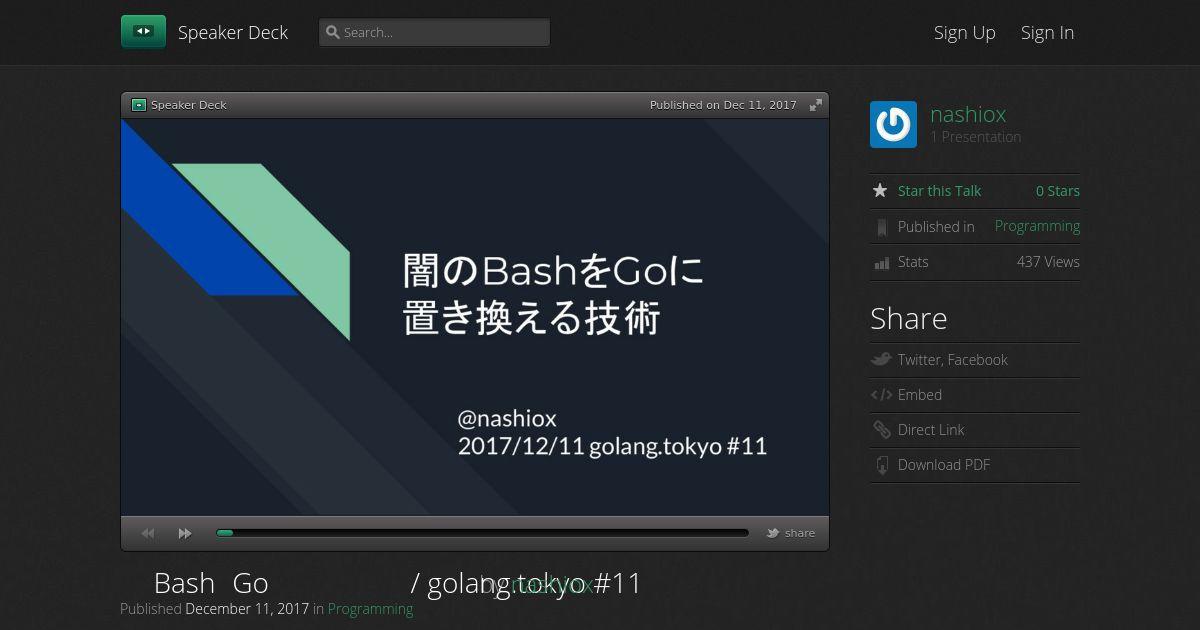Click the Published December 11, 2017 date
This screenshot has height=630, width=1200.
coord(247,609)
